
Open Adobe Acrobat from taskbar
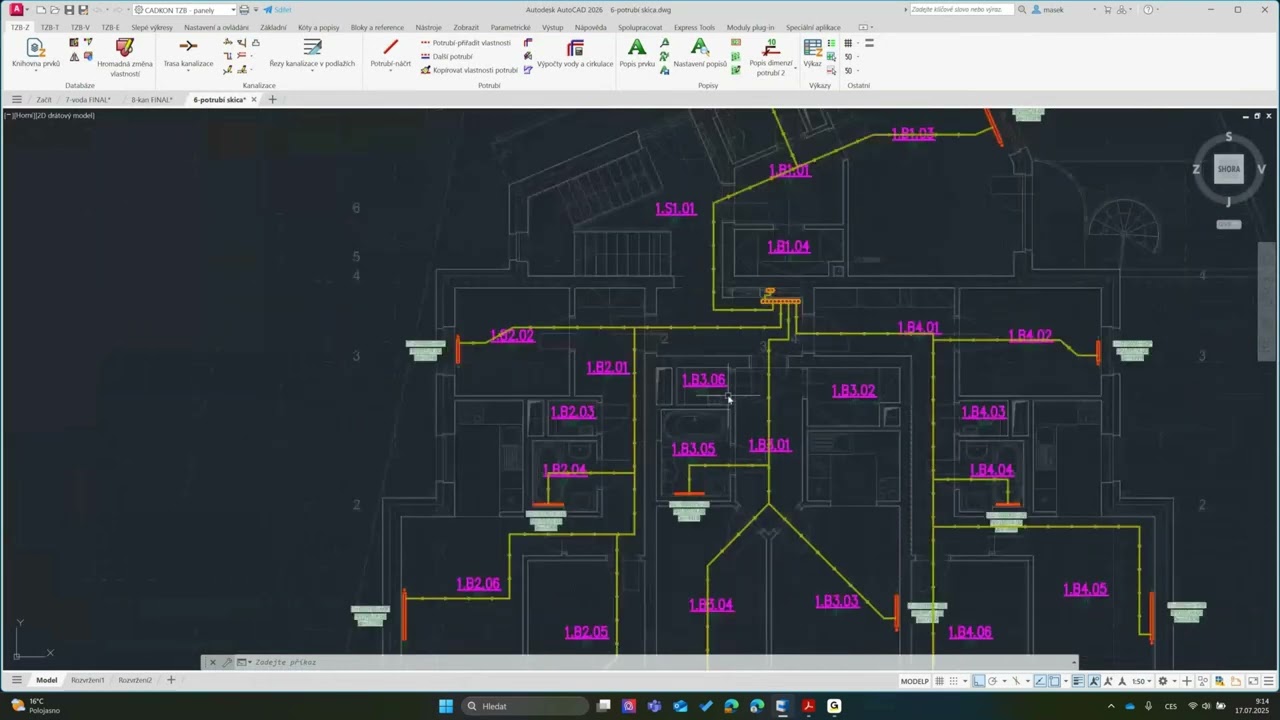[808, 706]
